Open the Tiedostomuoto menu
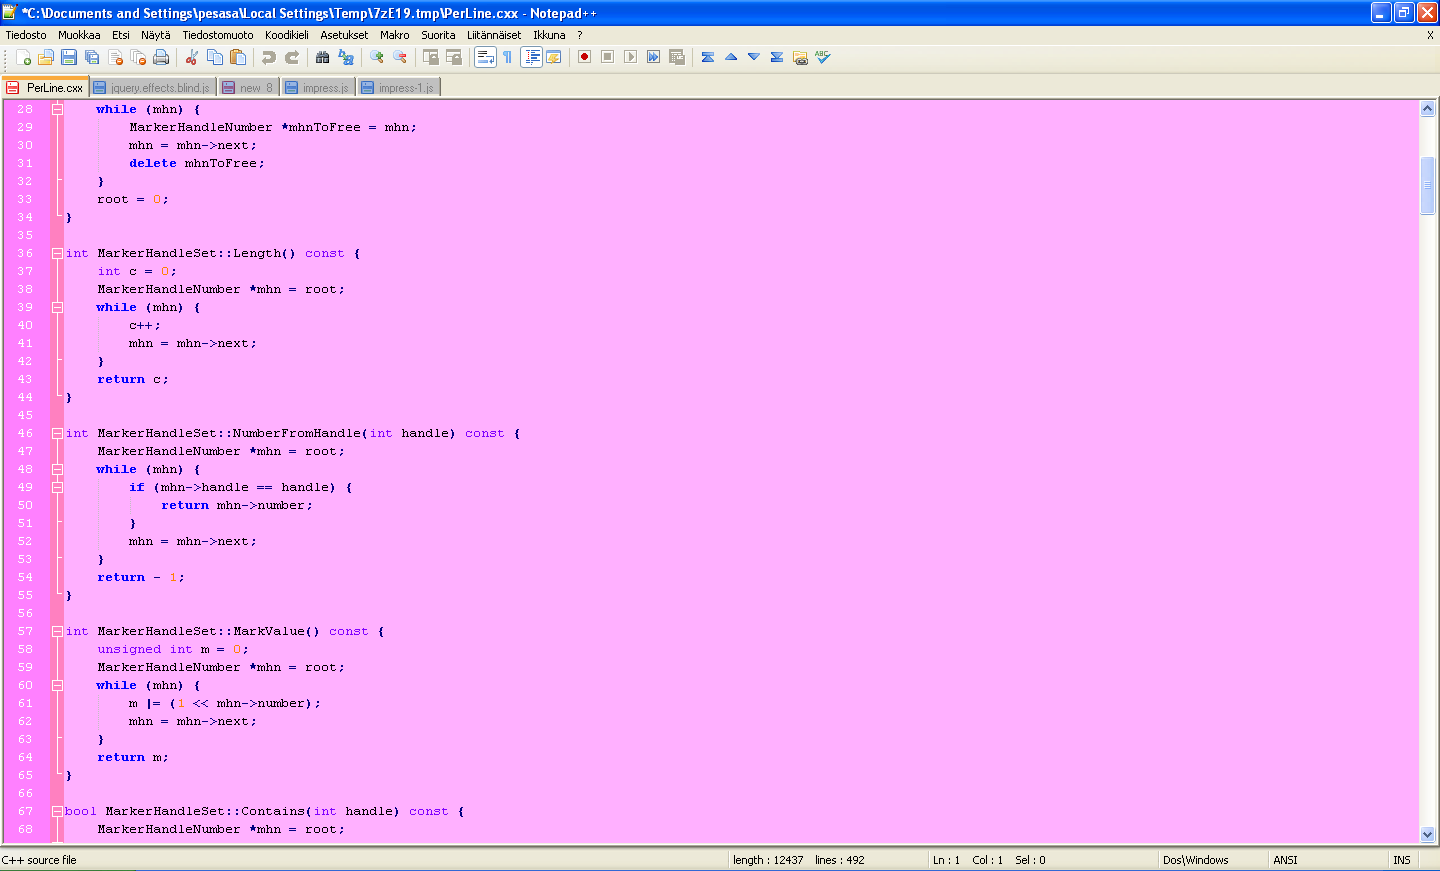1440x871 pixels. tap(218, 35)
